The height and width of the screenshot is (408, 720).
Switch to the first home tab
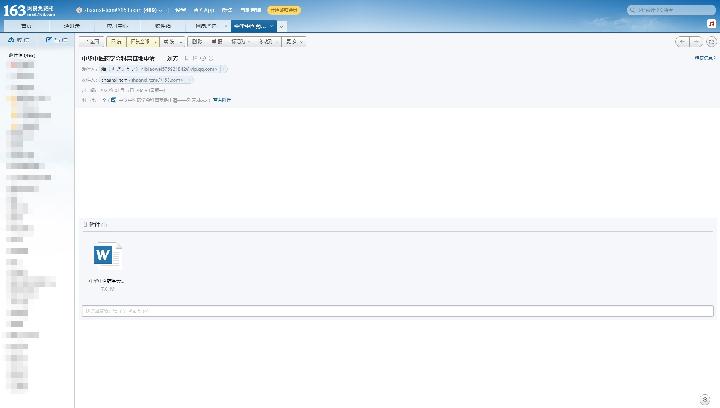click(26, 25)
